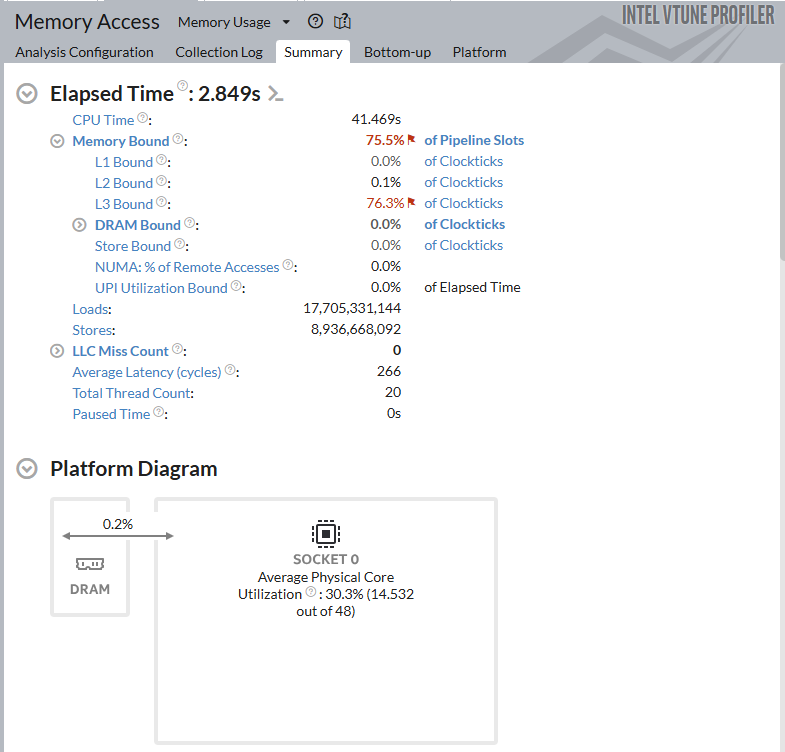Click help icon beside CPU Time
785x752 pixels.
(x=143, y=118)
